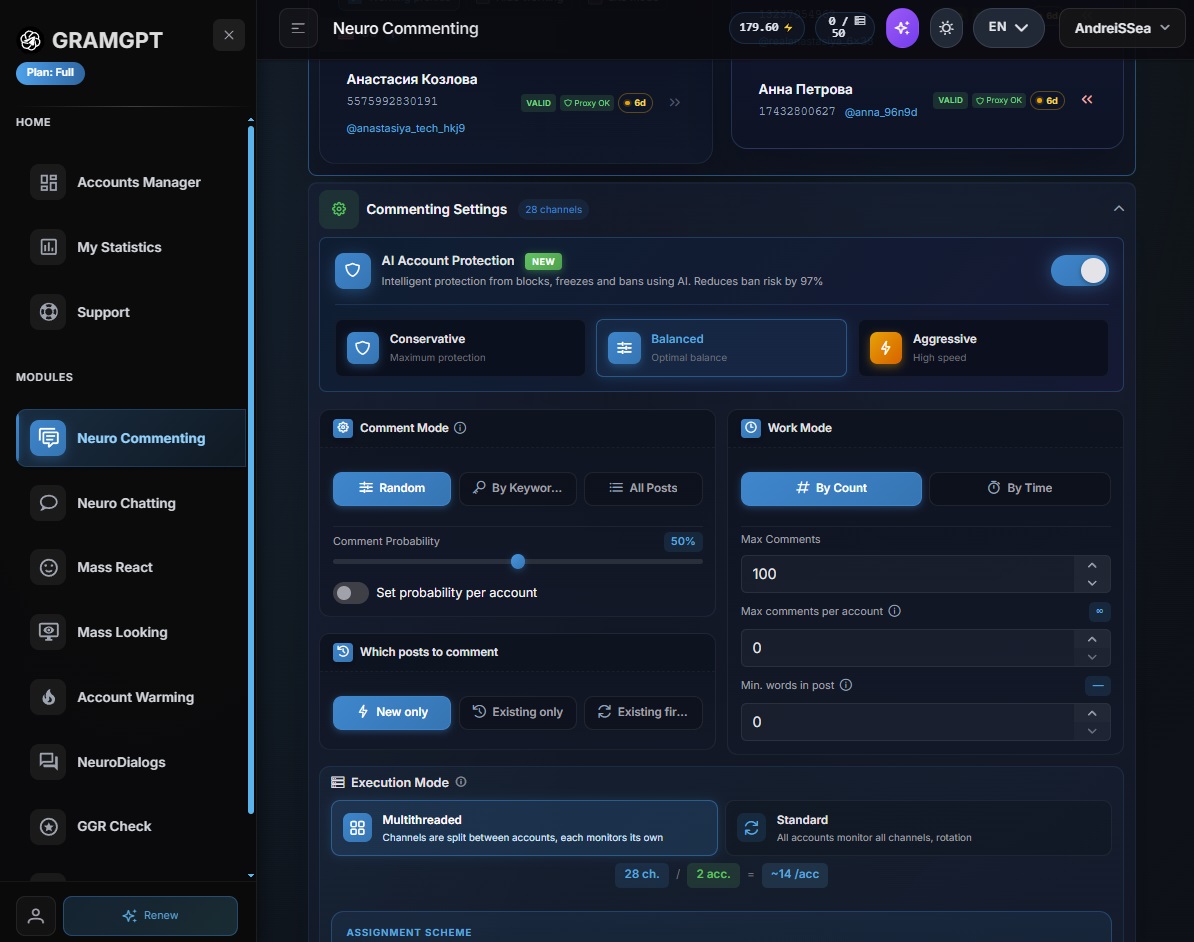Select Standard execution mode

click(918, 828)
